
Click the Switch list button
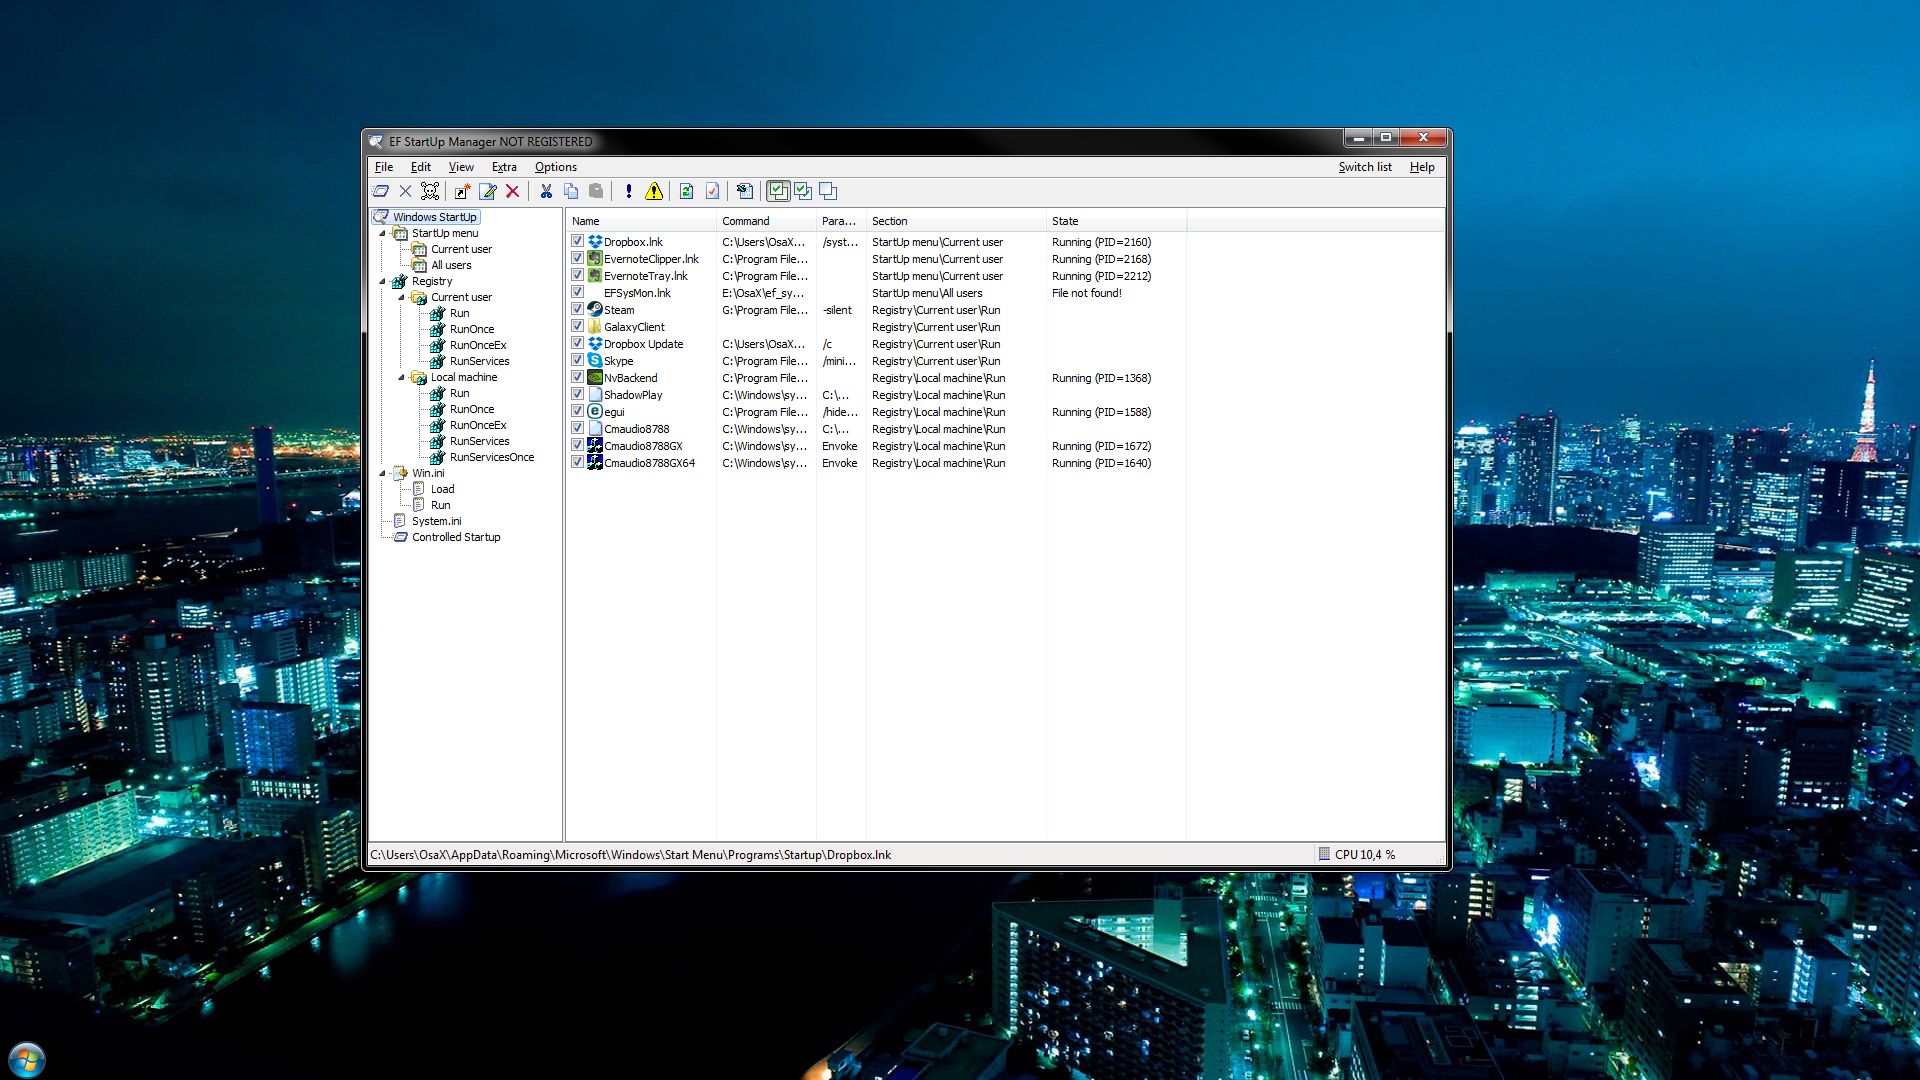pos(1364,167)
